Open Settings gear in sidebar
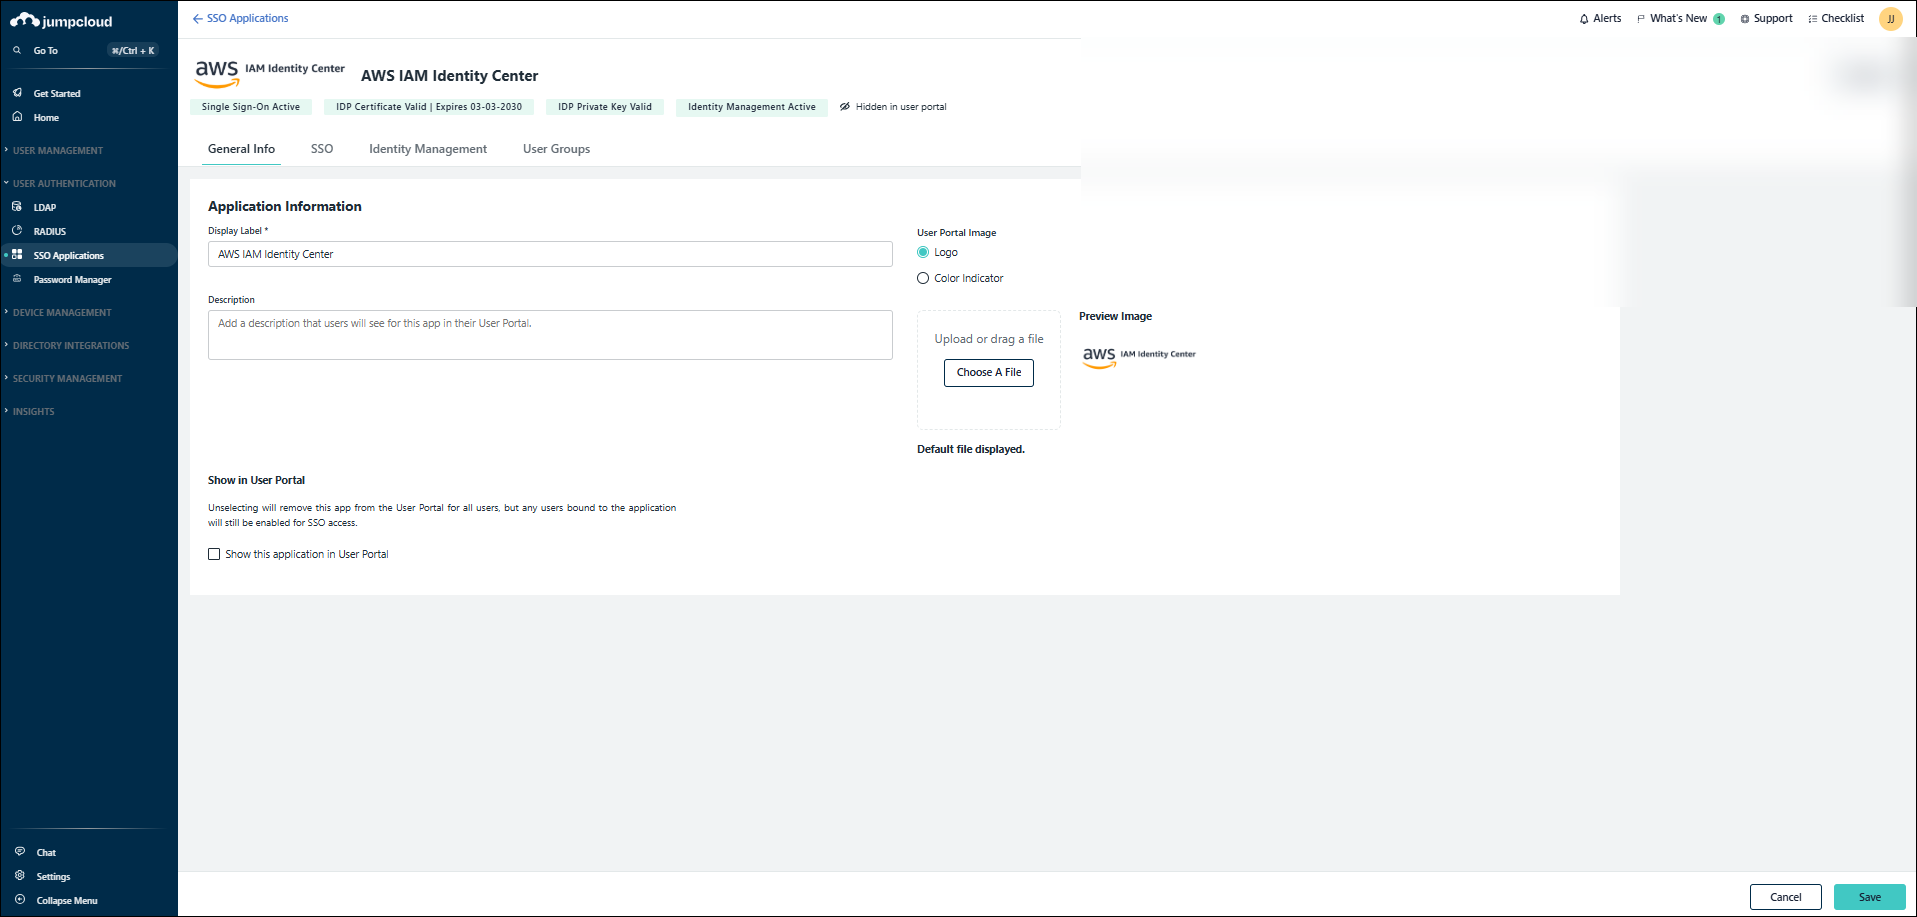Viewport: 1917px width, 917px height. pos(20,876)
